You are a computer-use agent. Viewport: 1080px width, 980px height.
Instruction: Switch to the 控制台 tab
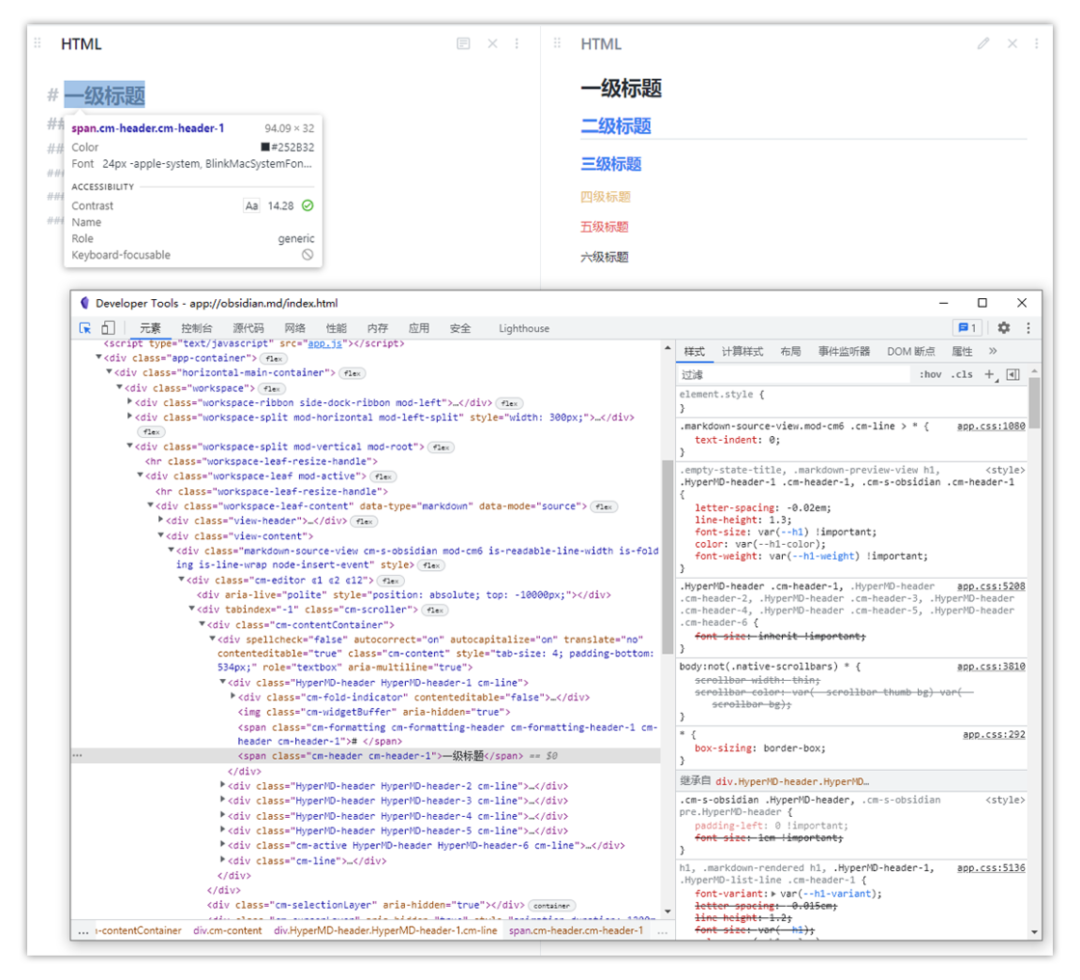coord(197,329)
